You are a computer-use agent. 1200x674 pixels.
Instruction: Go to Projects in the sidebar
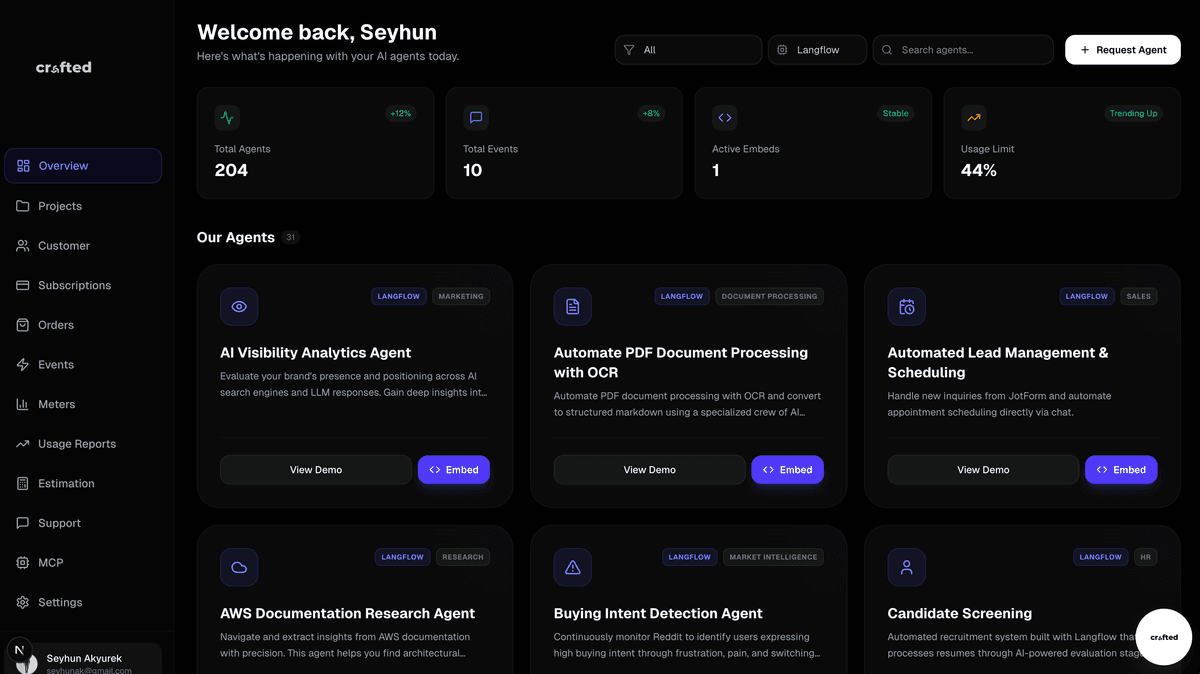(x=60, y=206)
